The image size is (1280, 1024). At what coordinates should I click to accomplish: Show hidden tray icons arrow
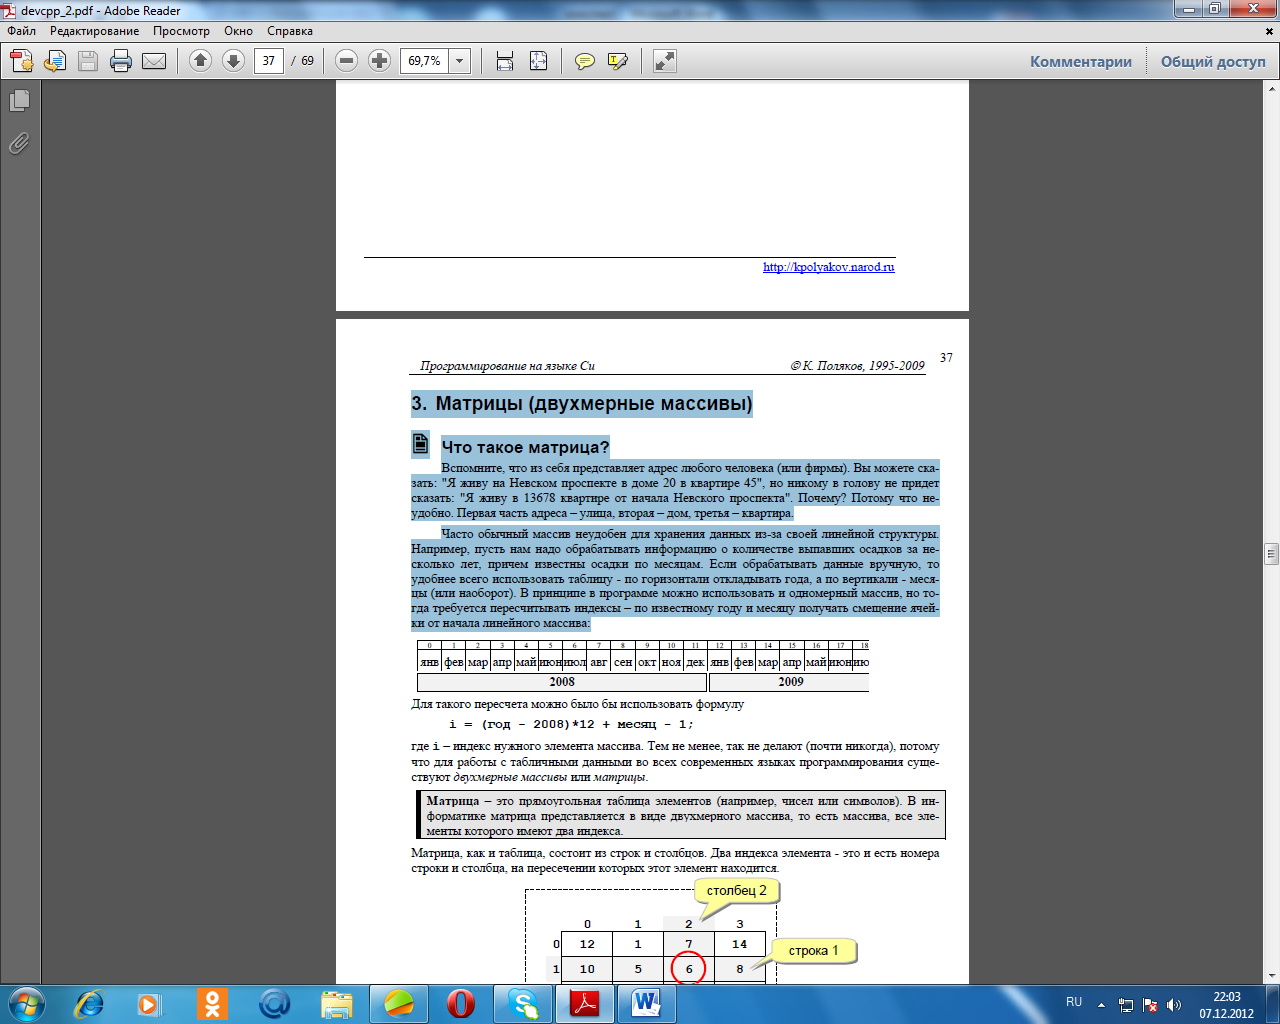click(x=1101, y=1004)
